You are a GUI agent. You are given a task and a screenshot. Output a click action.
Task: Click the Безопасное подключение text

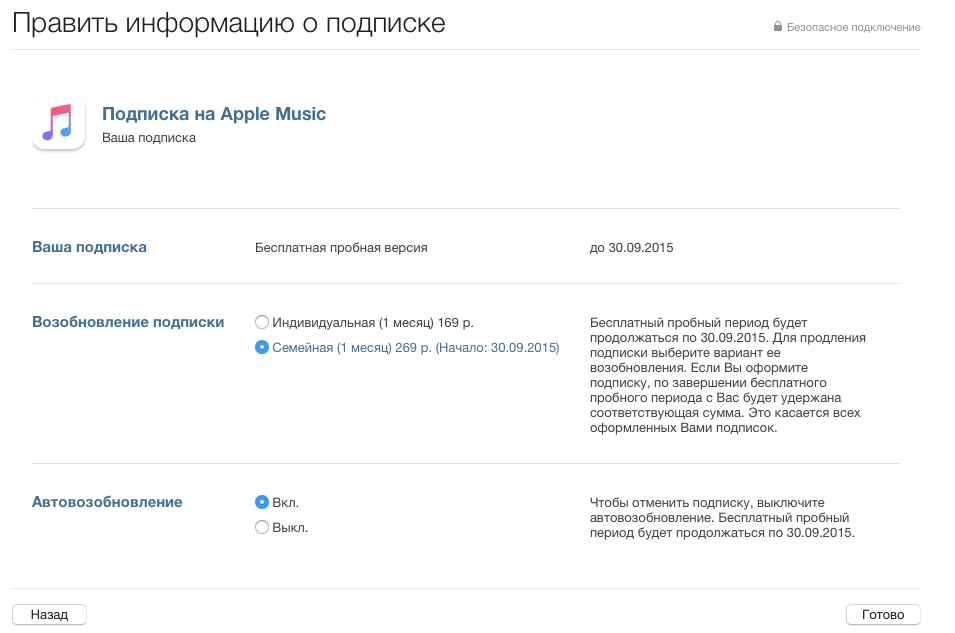point(853,27)
